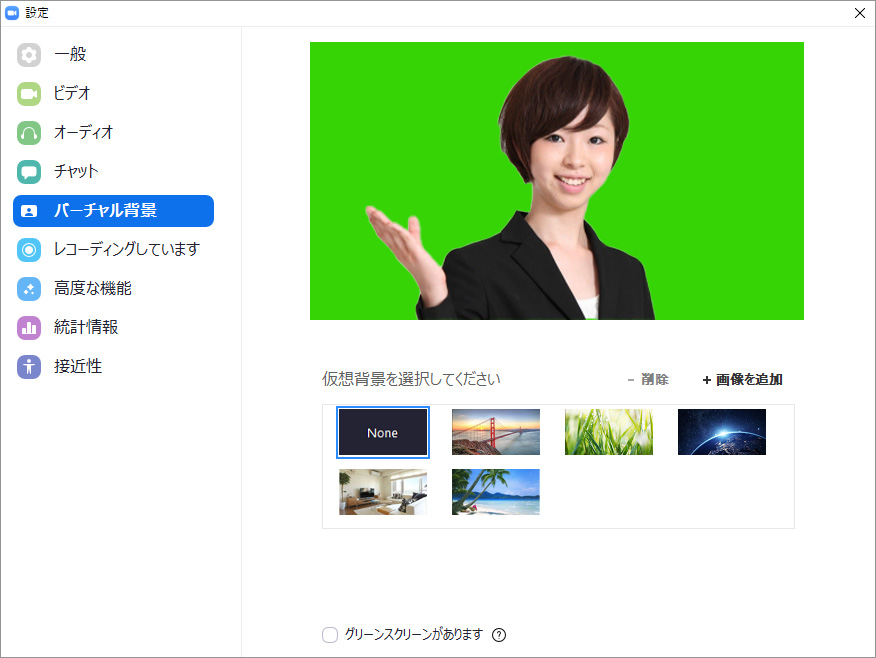876x658 pixels.
Task: Select the living room background thumbnail
Action: (x=383, y=492)
